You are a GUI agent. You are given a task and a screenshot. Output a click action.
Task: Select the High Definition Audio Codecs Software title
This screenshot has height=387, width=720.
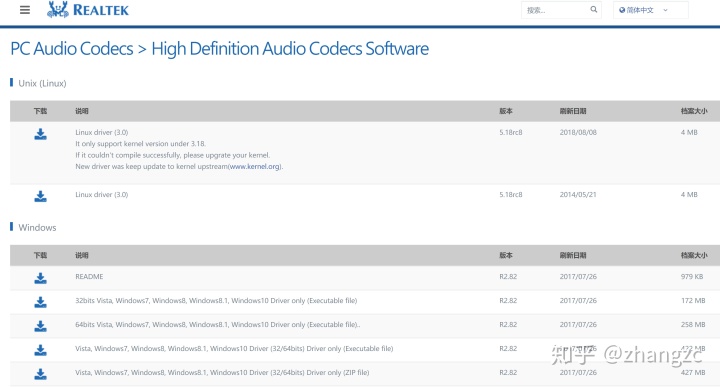[290, 49]
